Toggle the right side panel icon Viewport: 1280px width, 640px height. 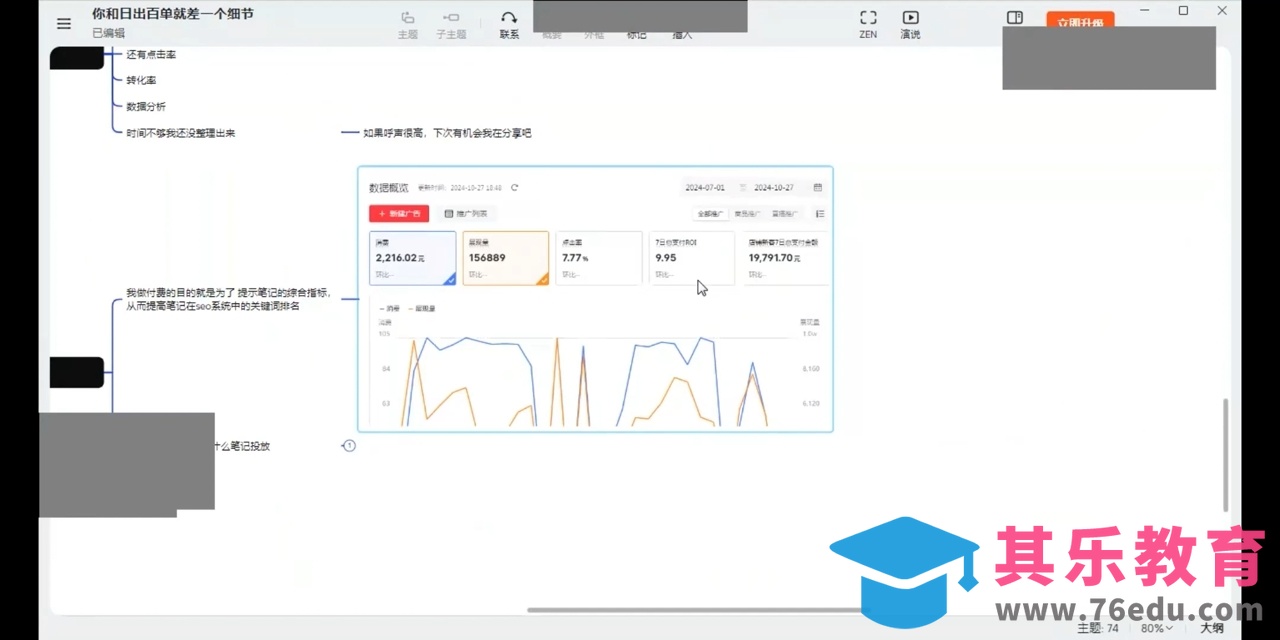pos(1014,18)
